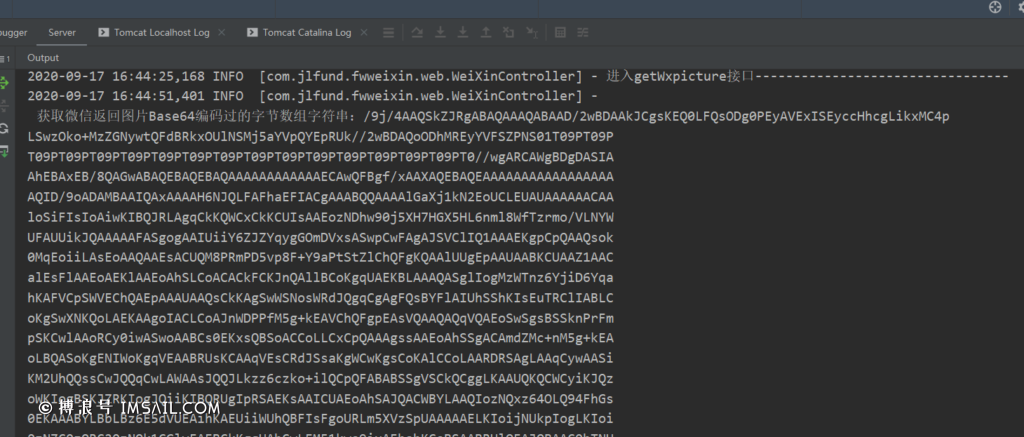The width and height of the screenshot is (1024, 437).
Task: Switch to the Debugger tab
Action: [x=12, y=32]
